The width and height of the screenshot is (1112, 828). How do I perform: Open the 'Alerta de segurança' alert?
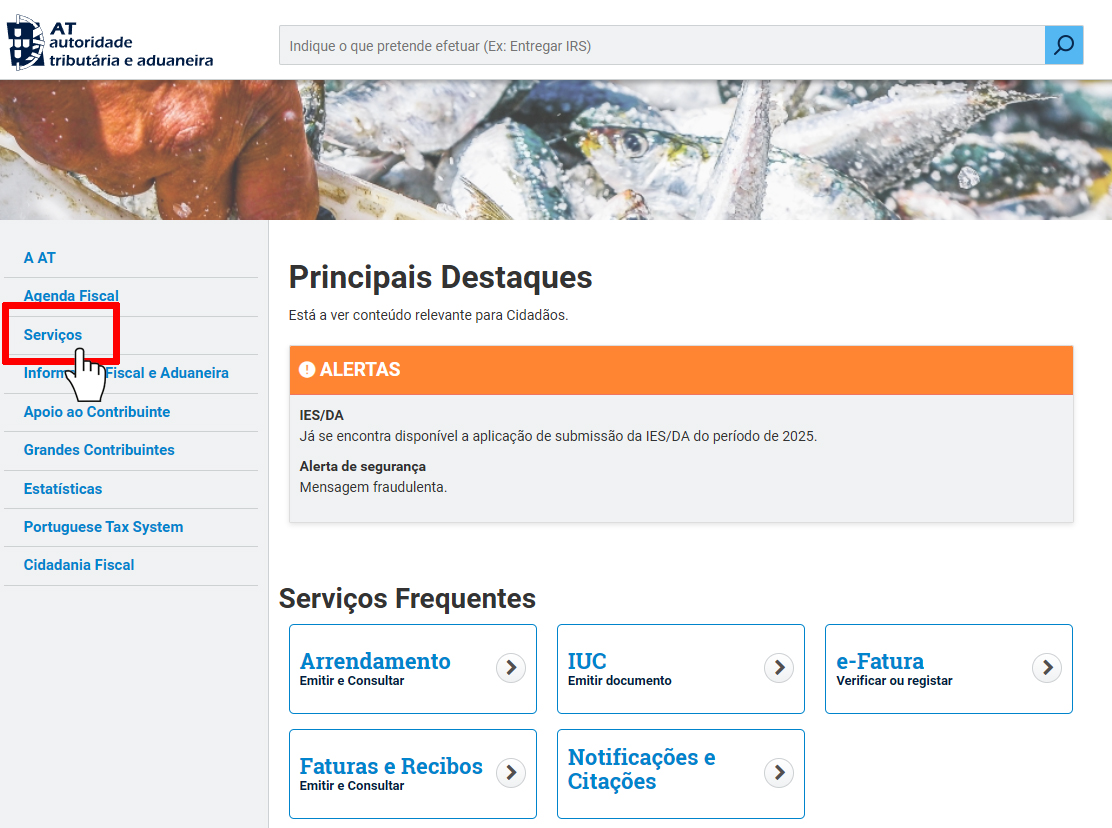(362, 467)
